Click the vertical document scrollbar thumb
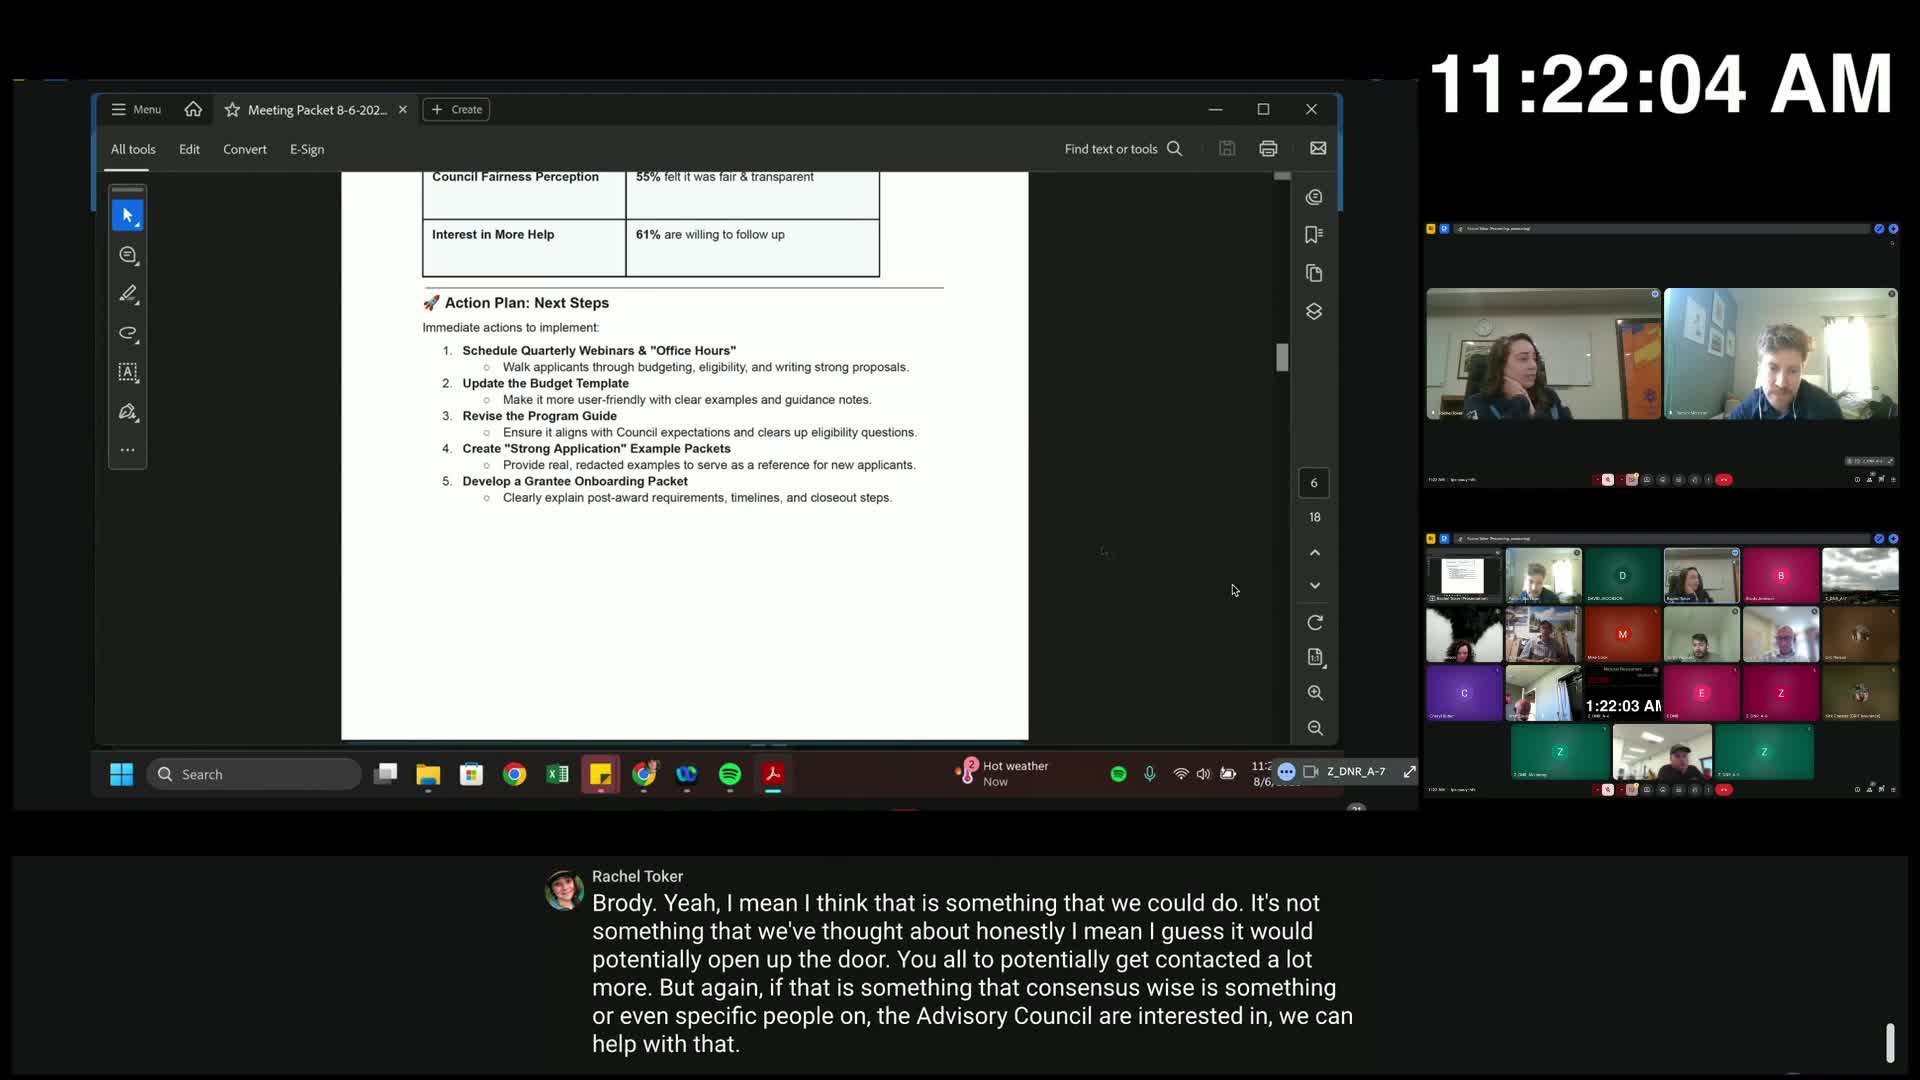The image size is (1920, 1080). pos(1282,357)
